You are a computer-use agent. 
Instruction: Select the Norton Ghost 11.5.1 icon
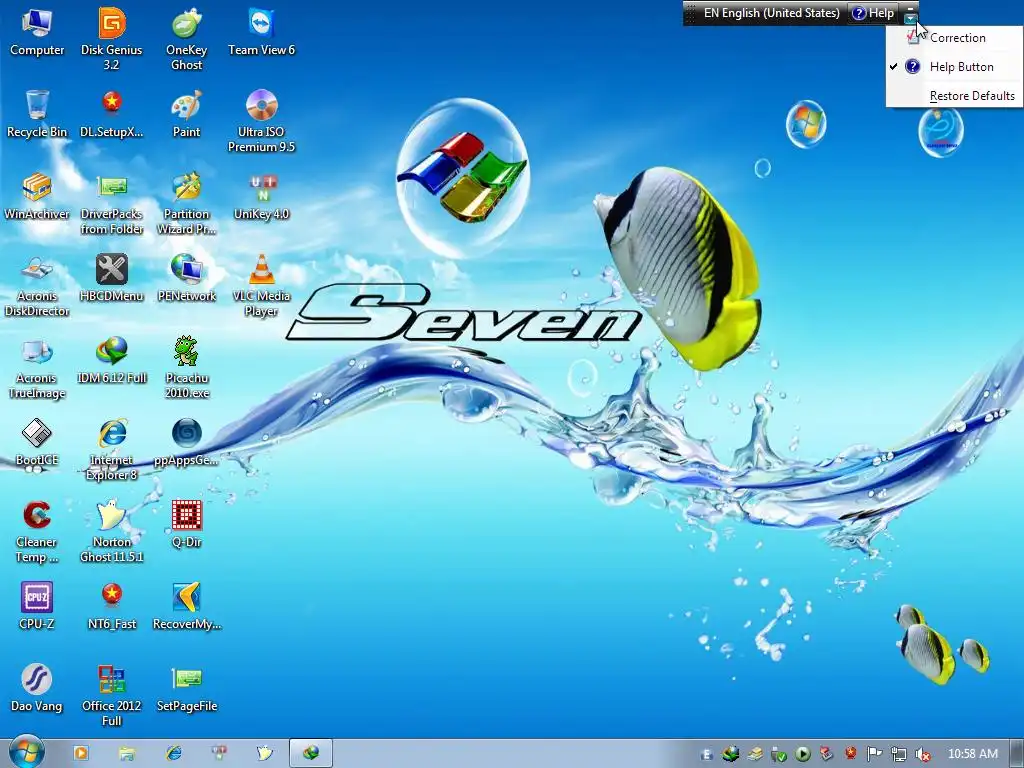pyautogui.click(x=112, y=533)
